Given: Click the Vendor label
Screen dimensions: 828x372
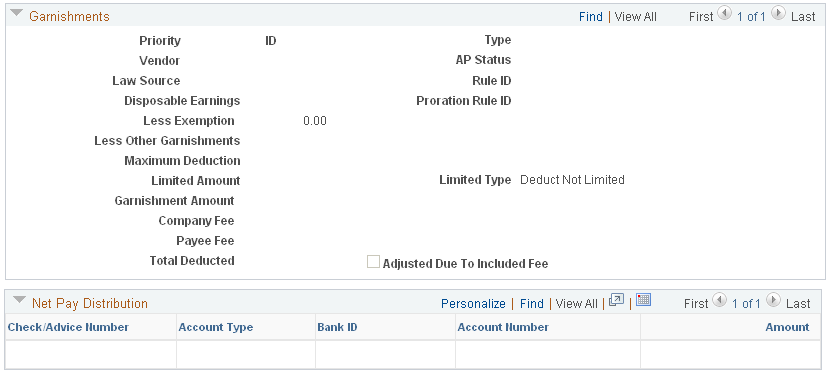Looking at the screenshot, I should (x=159, y=60).
